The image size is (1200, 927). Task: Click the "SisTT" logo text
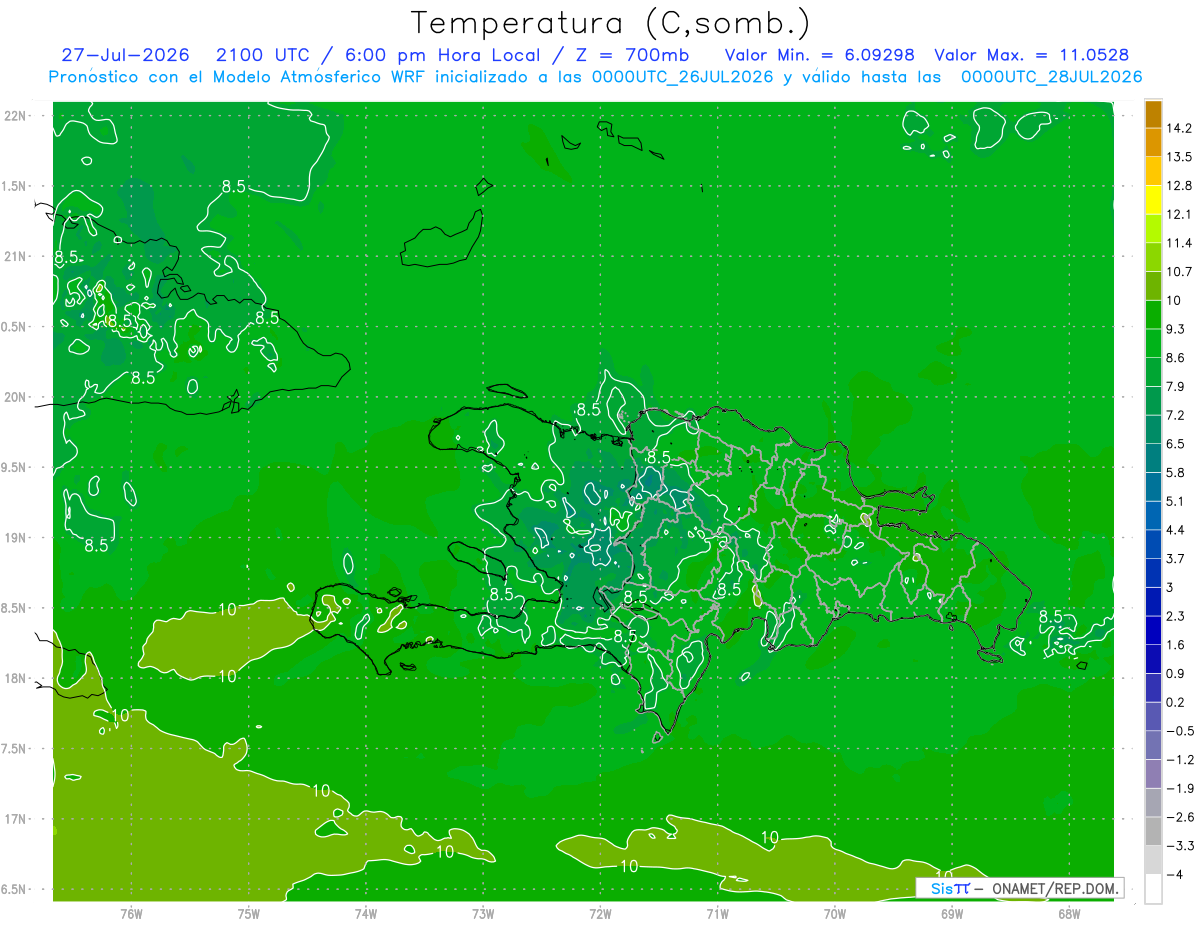(950, 888)
